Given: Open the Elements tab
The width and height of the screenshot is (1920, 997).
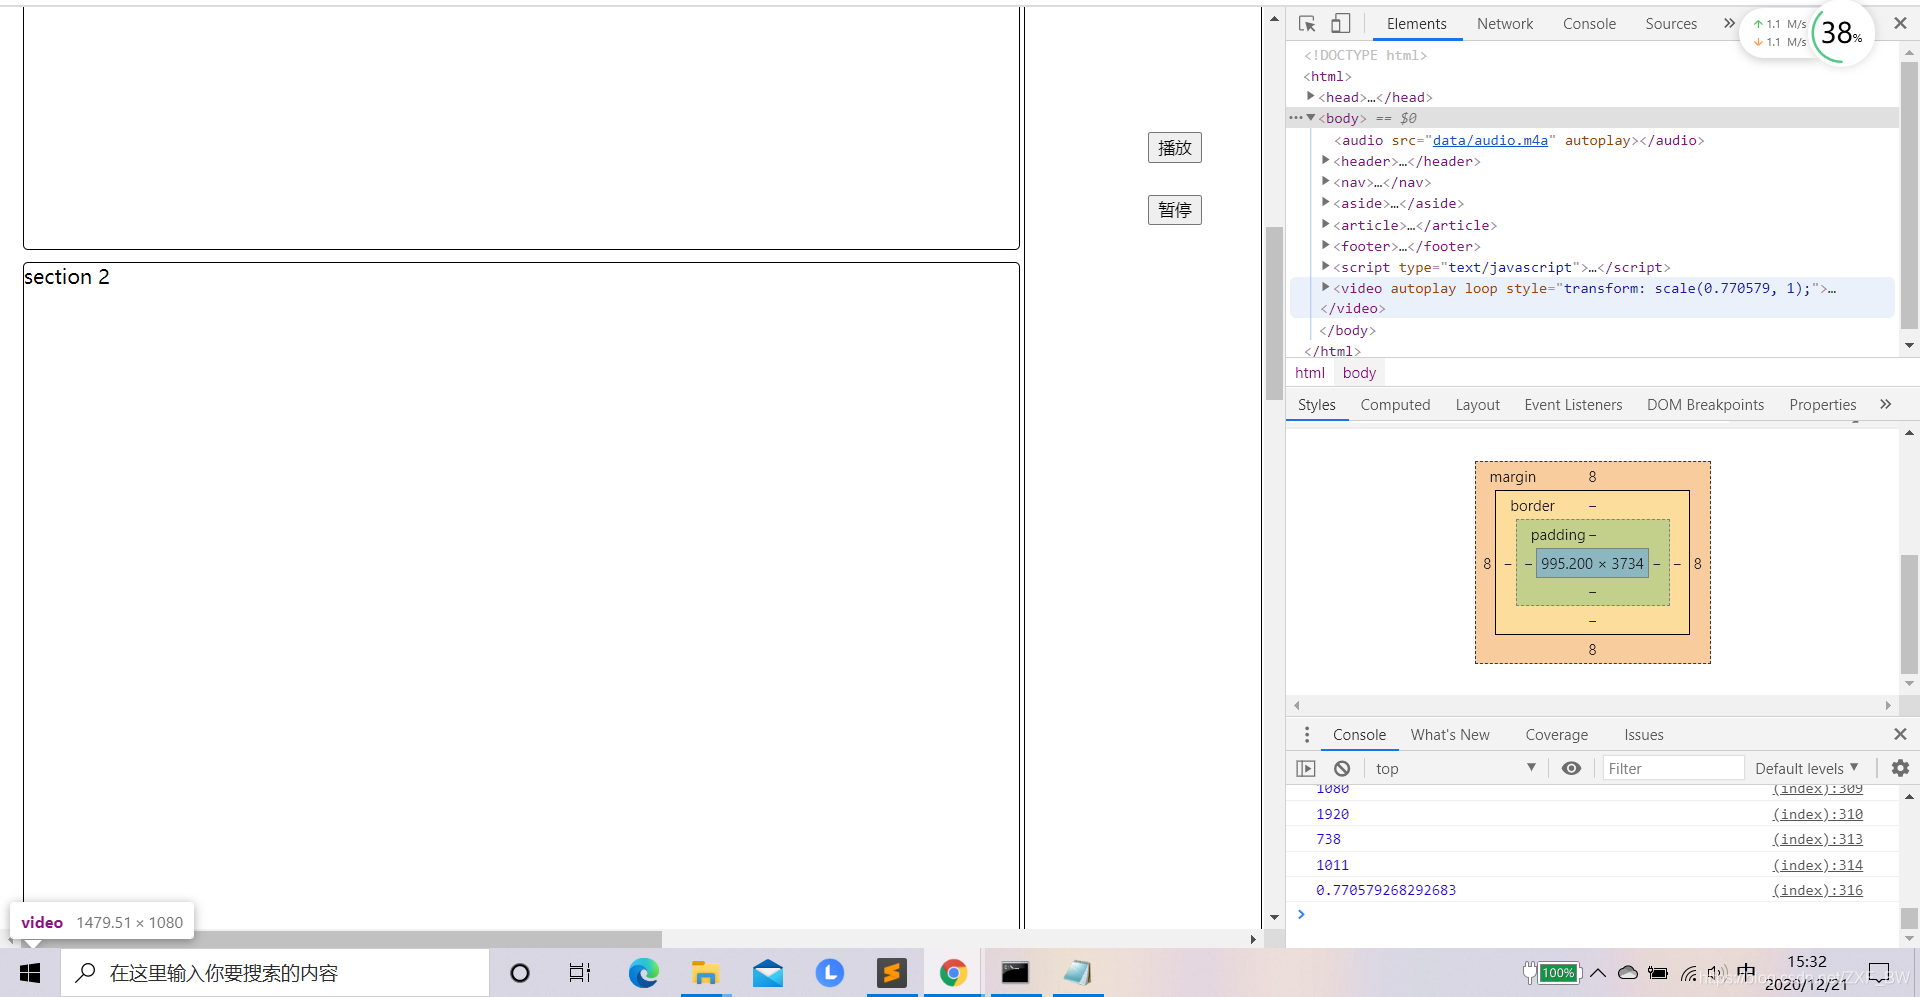Looking at the screenshot, I should [1416, 24].
